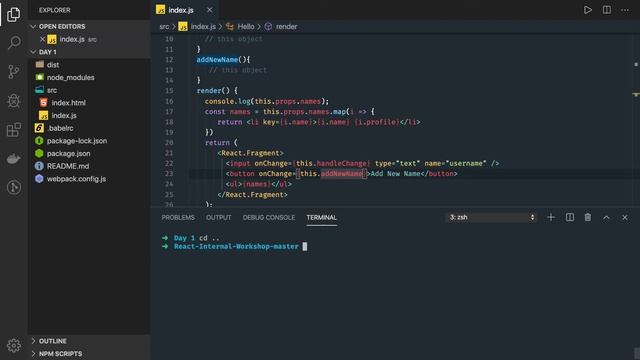Switch to the Debug Console tab

point(269,218)
